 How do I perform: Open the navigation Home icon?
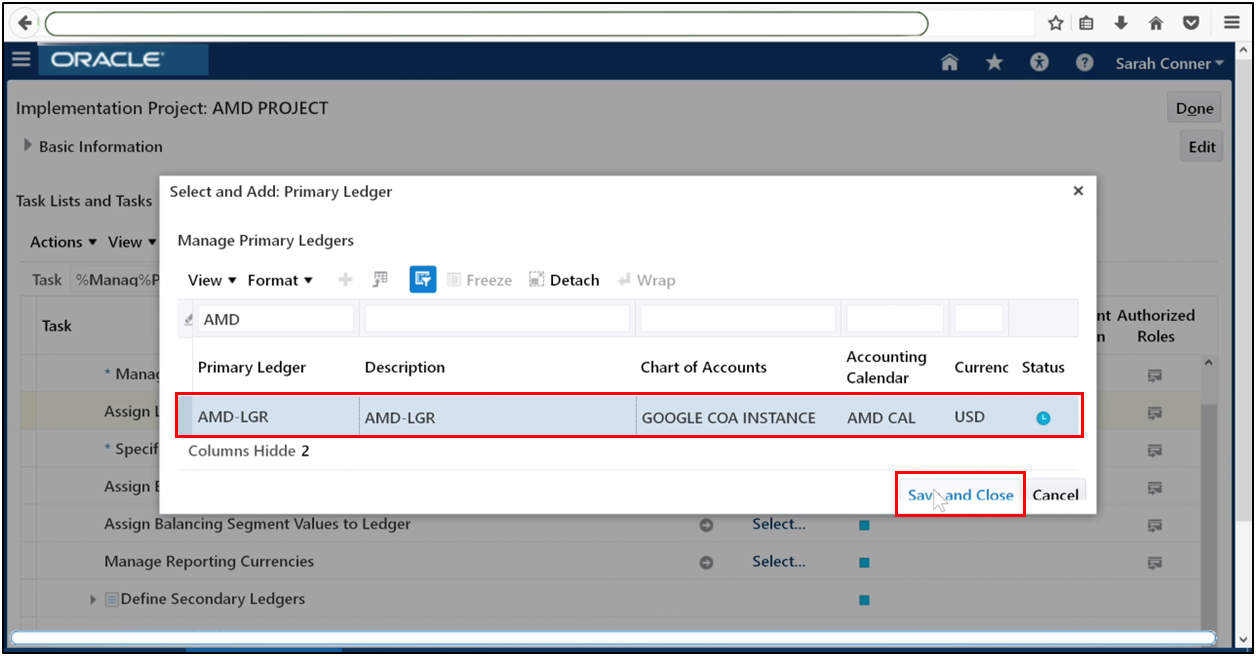pyautogui.click(x=948, y=62)
